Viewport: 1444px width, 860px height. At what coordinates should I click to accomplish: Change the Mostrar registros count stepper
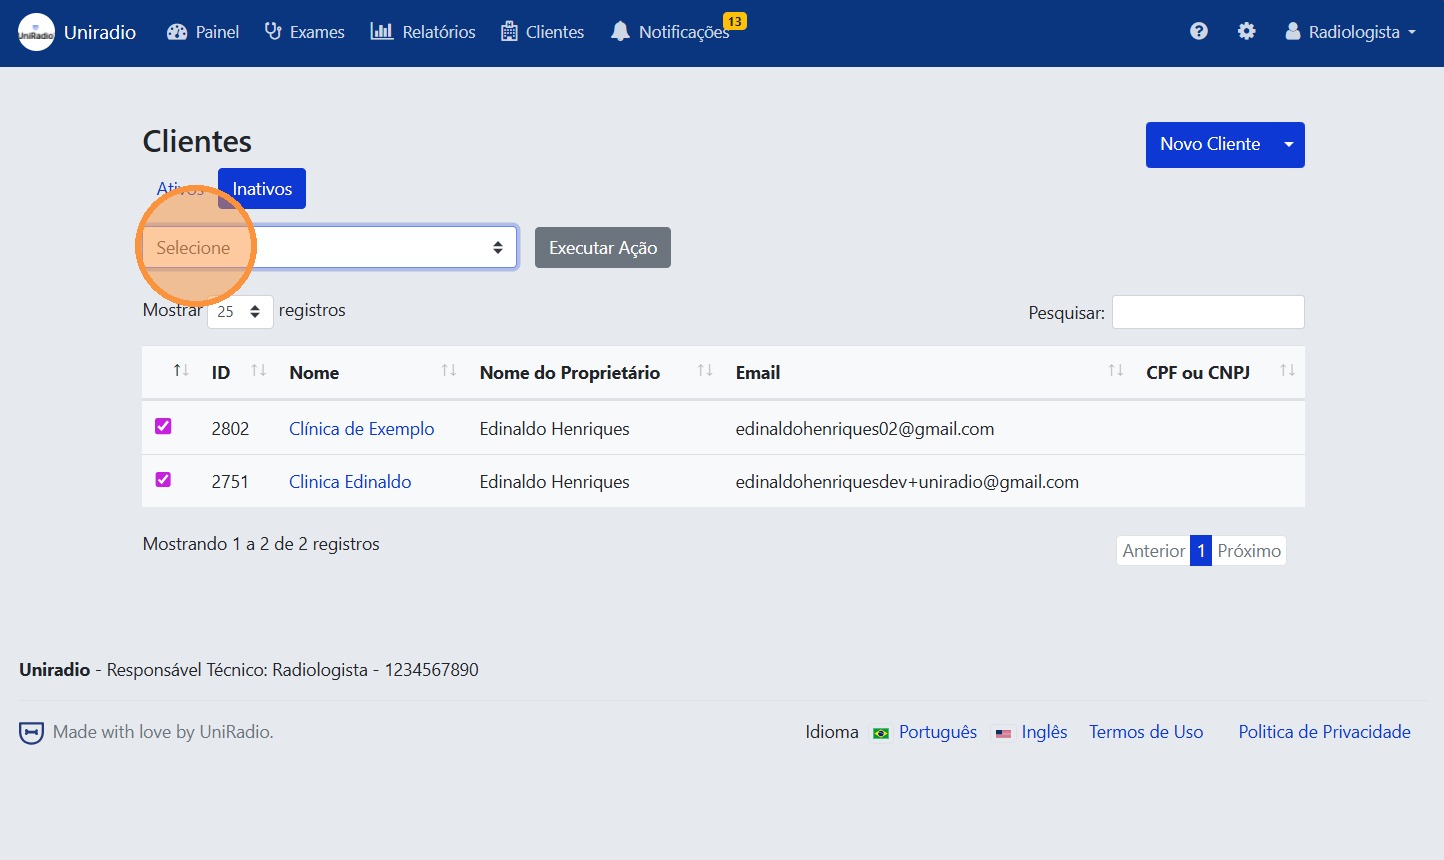(240, 311)
